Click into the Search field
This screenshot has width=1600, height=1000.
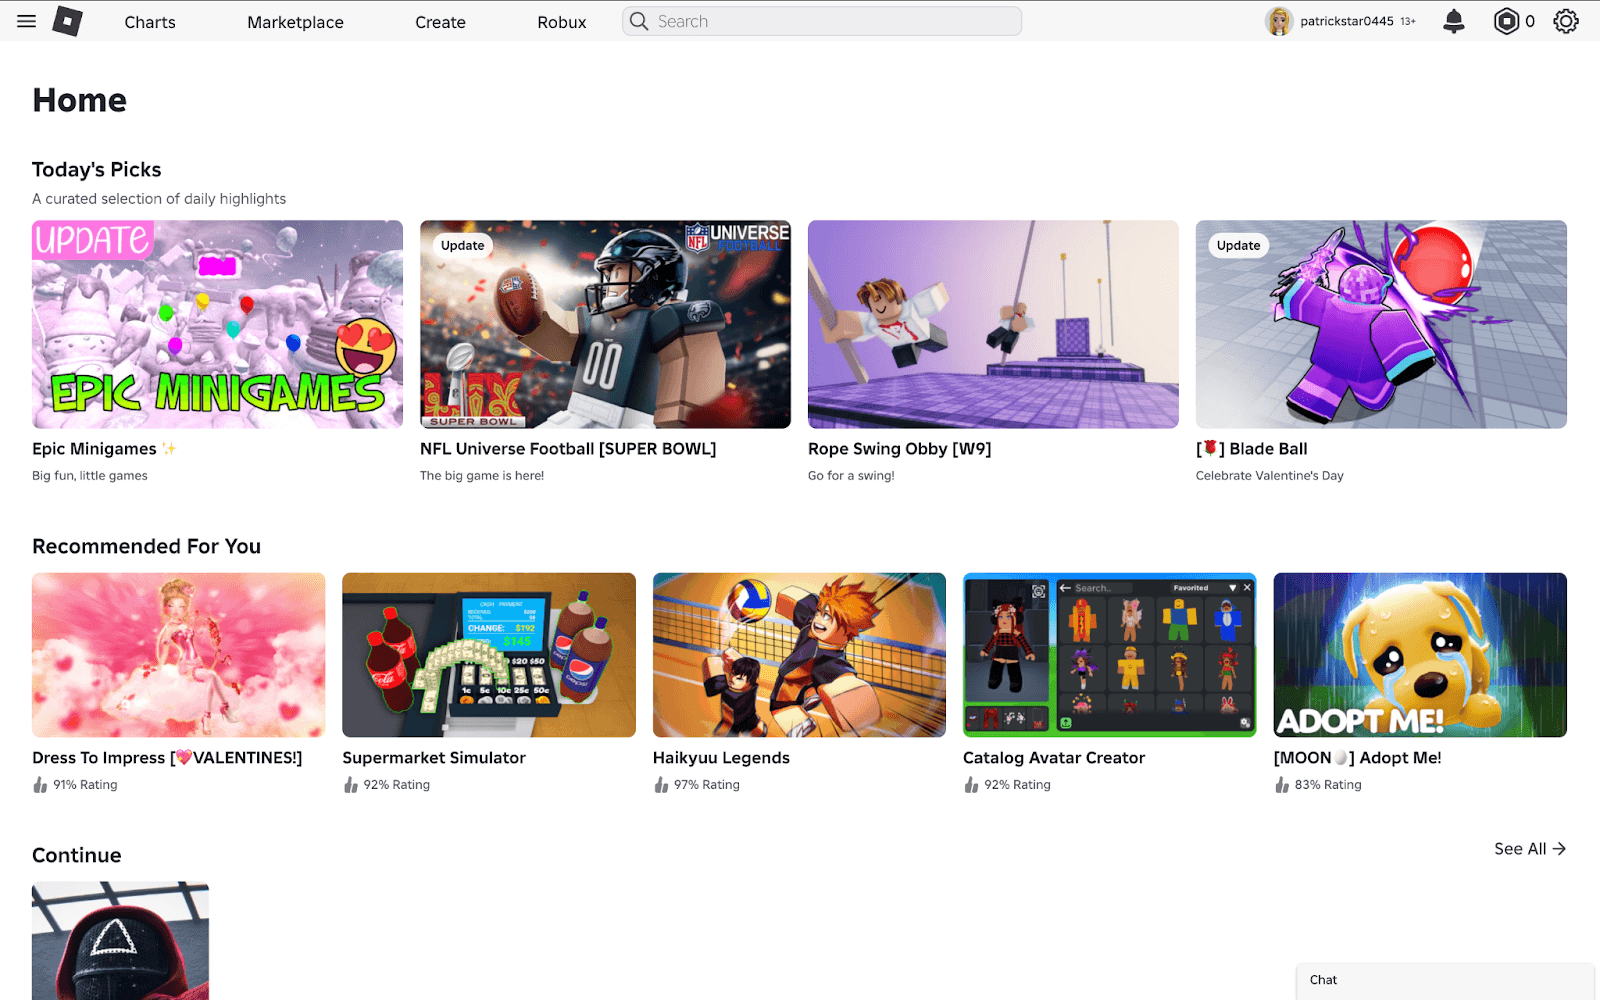pyautogui.click(x=822, y=21)
